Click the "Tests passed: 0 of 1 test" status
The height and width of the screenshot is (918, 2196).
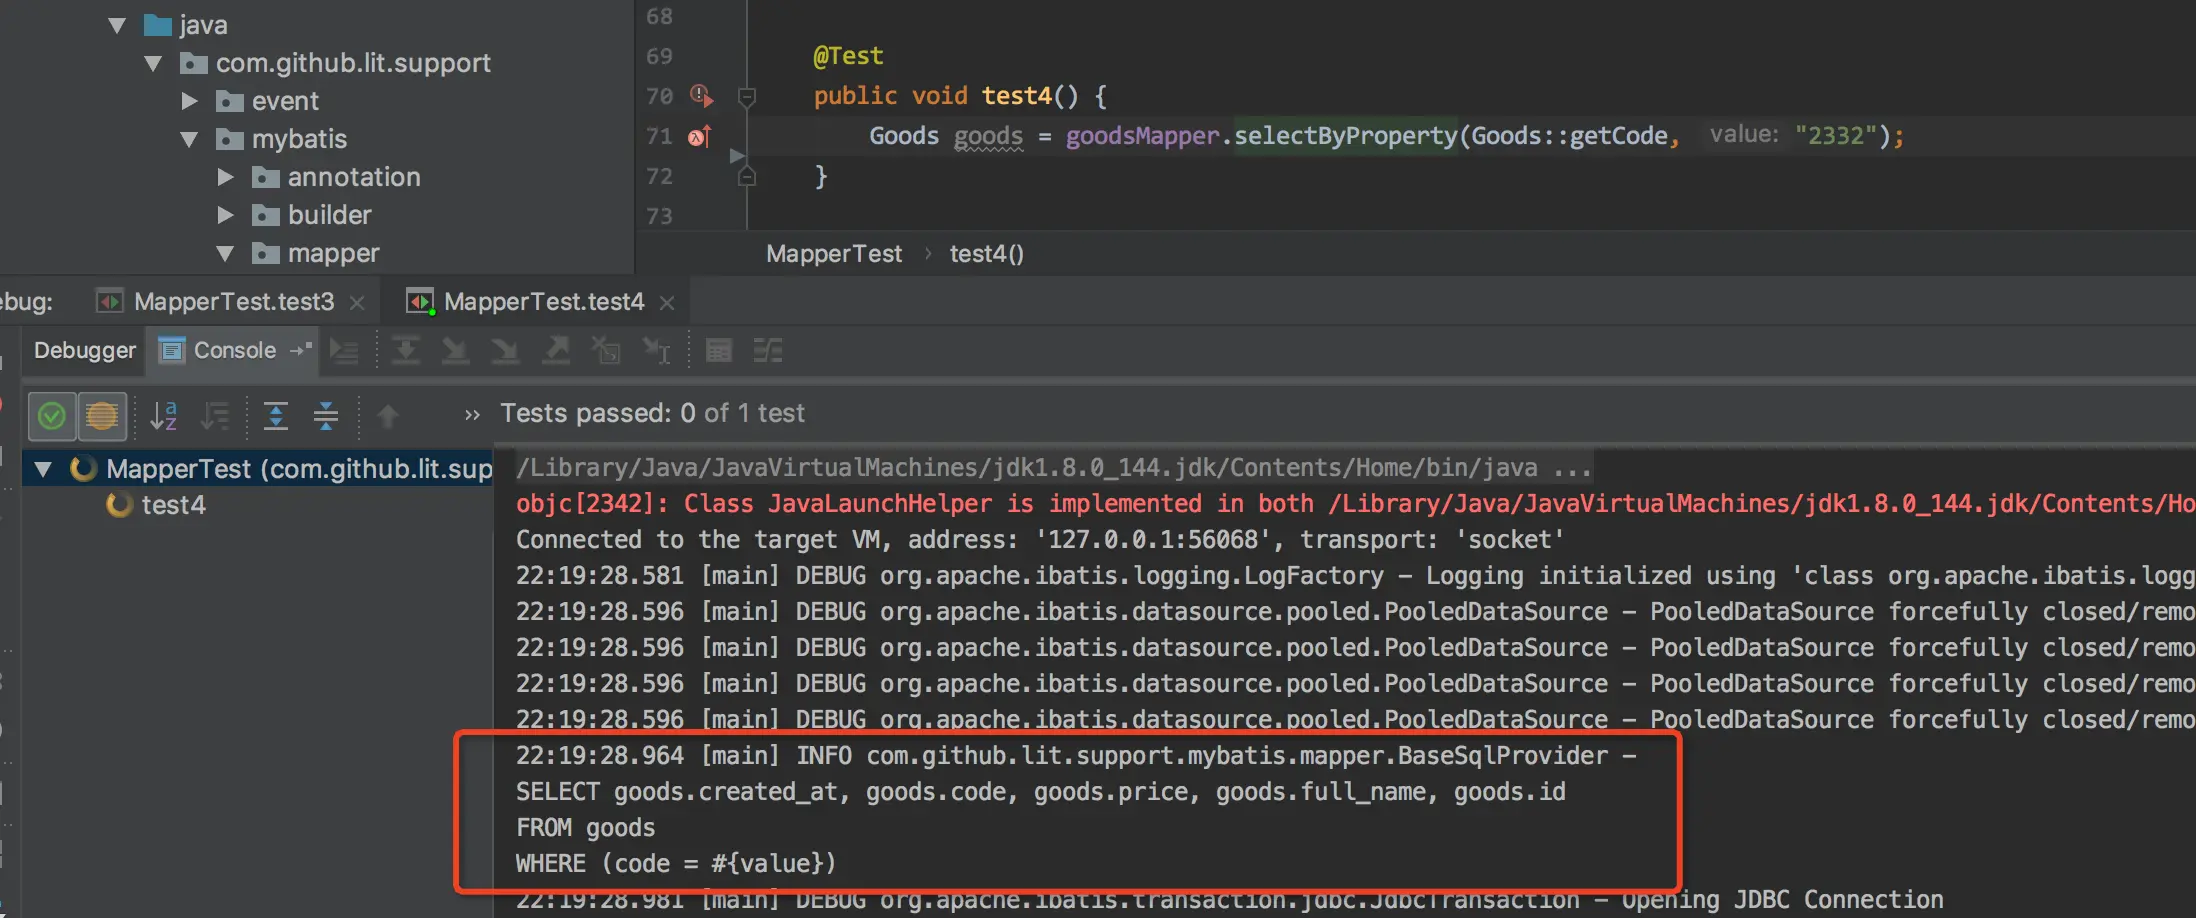[x=652, y=413]
